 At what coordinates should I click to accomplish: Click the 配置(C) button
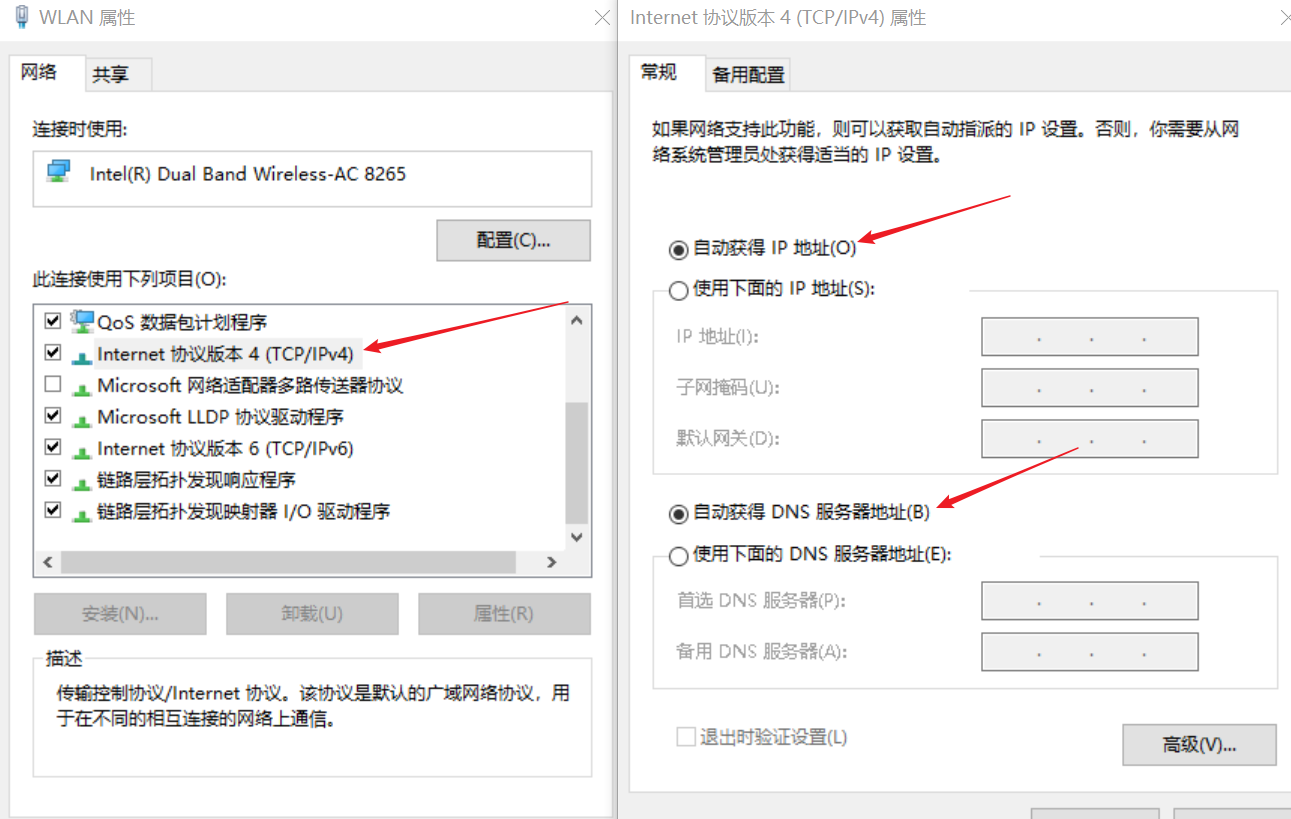pyautogui.click(x=512, y=240)
